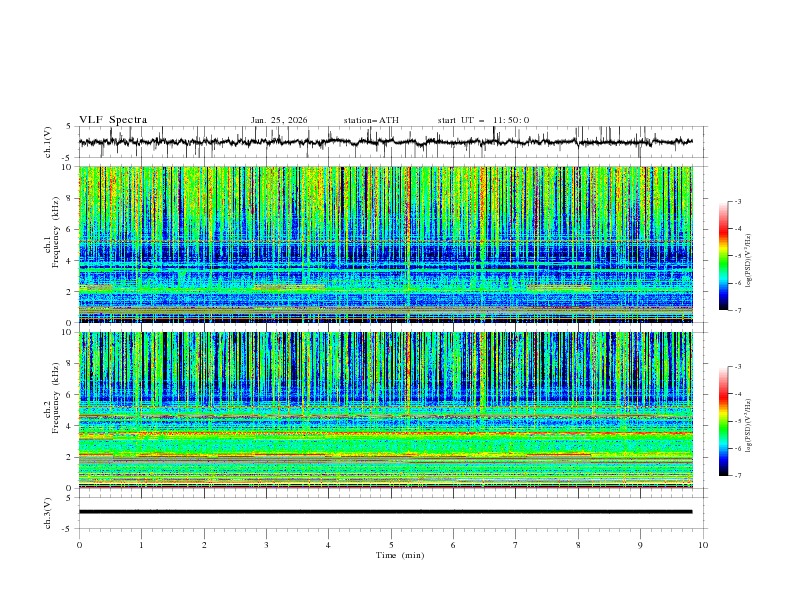This screenshot has height=612, width=792.
Task: Click the "10" minute tick on time axis
Action: pyautogui.click(x=703, y=545)
